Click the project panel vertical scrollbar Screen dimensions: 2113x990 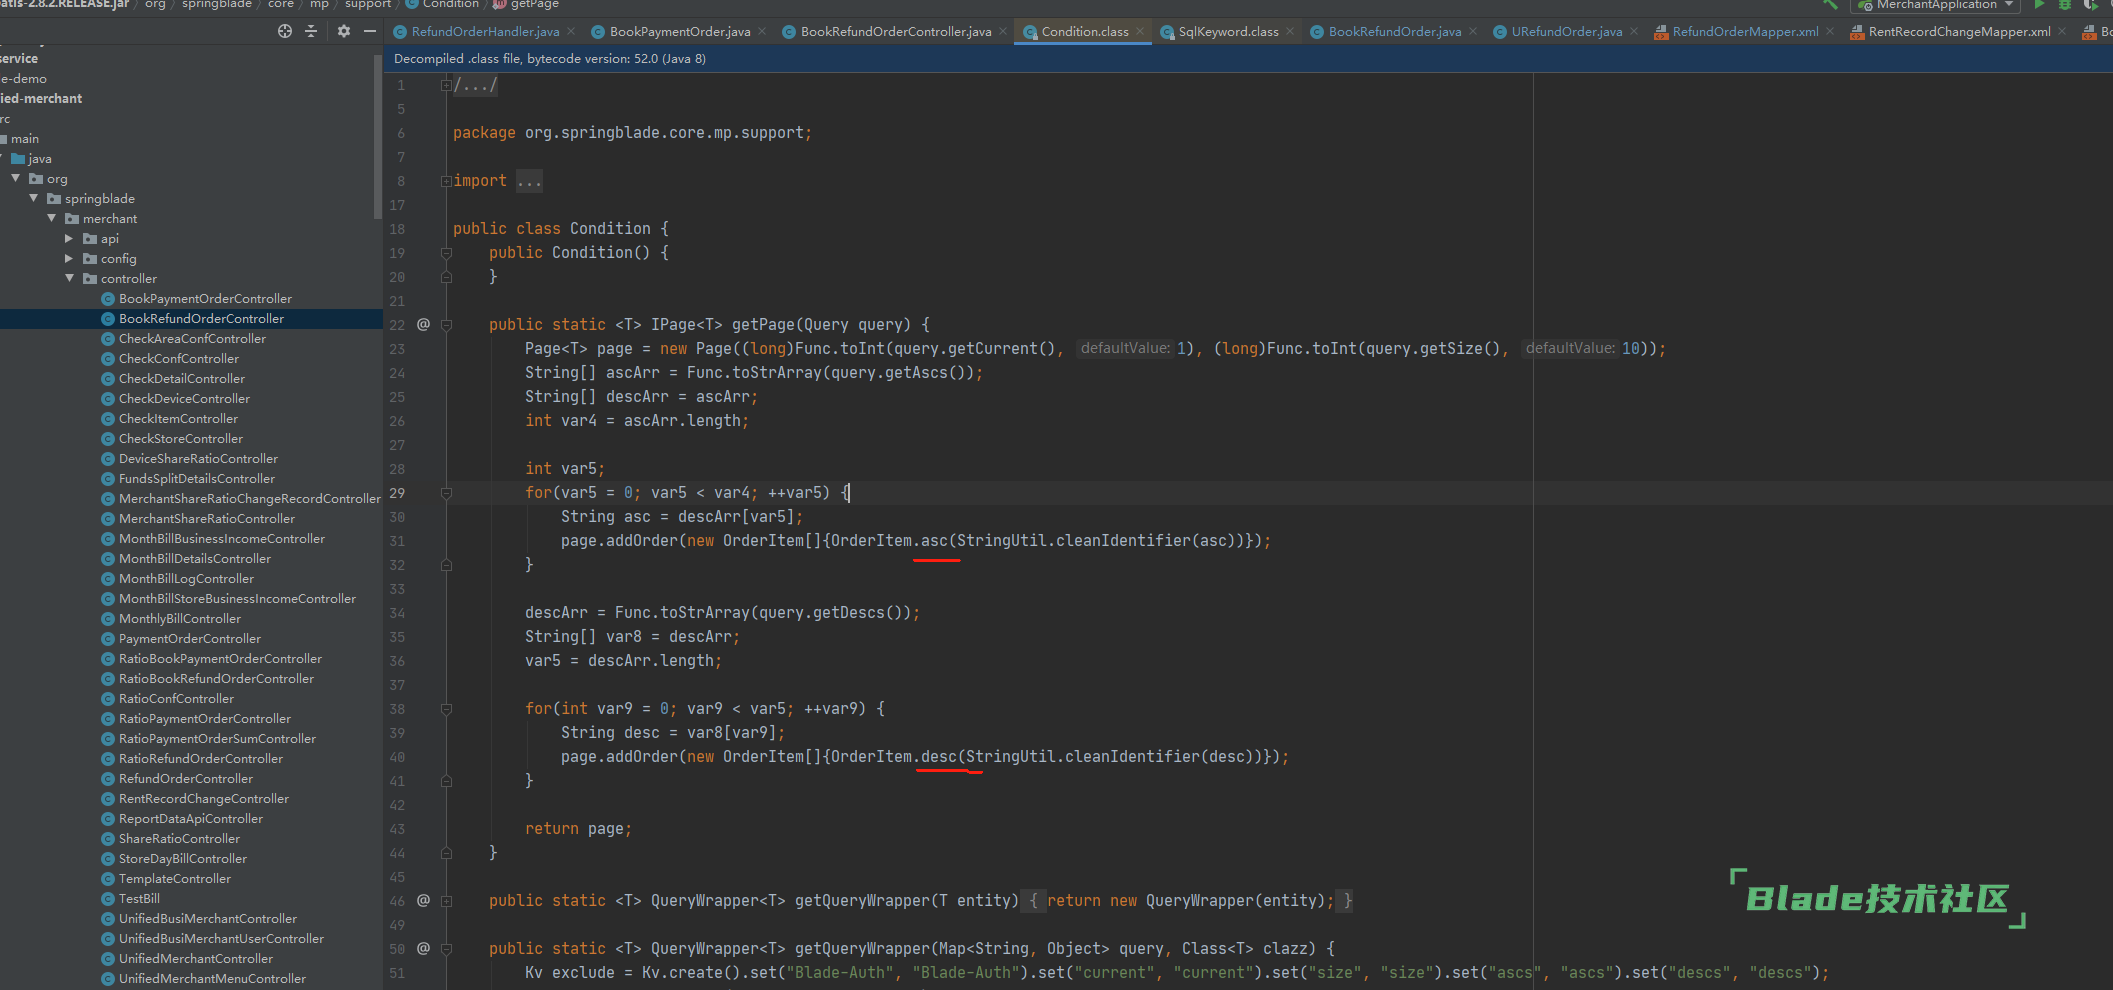[x=377, y=135]
